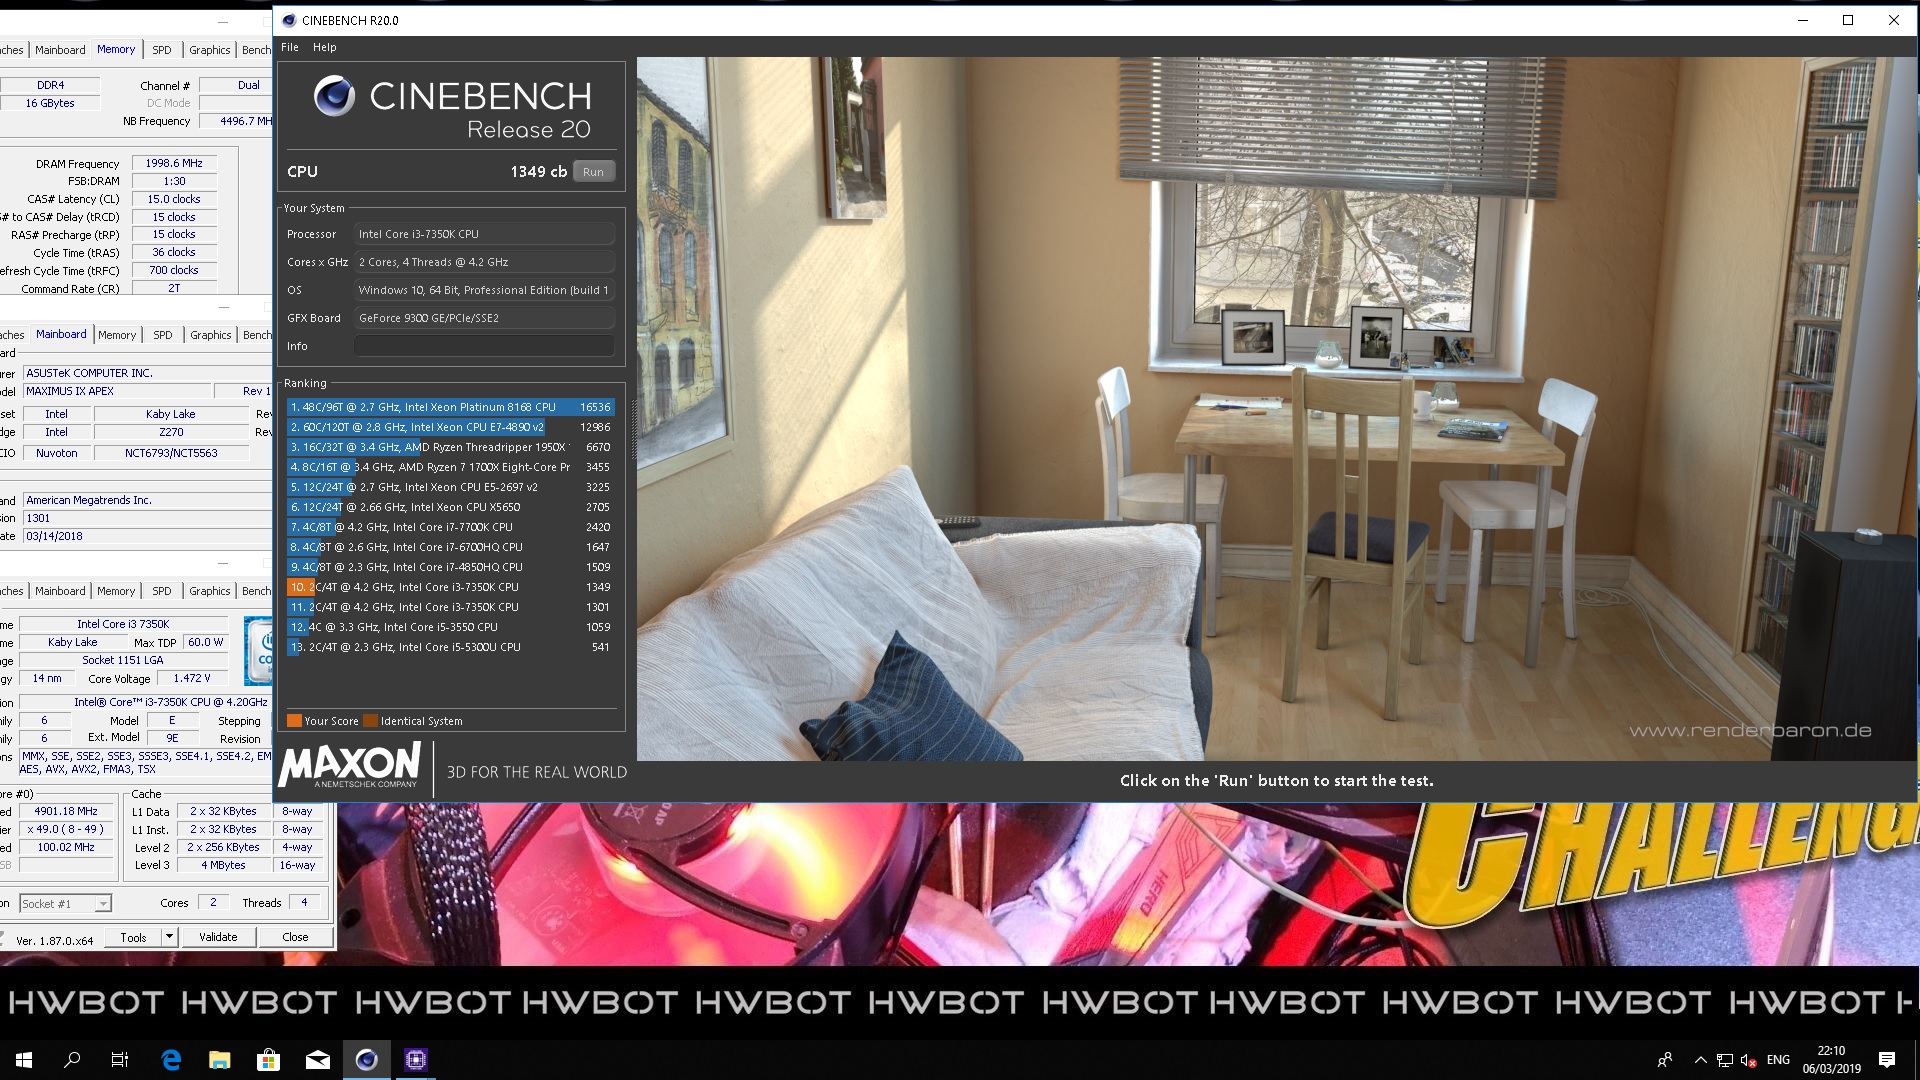Open Microsoft Store from the taskbar

268,1059
